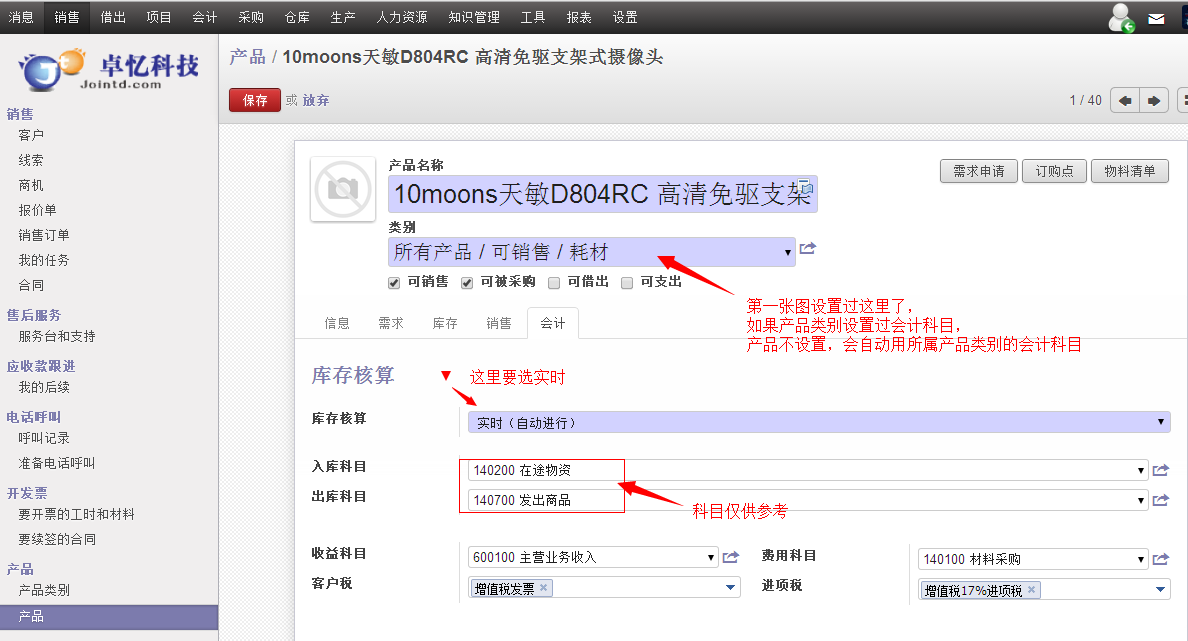Click the product image placeholder camera icon
1188x641 pixels.
pyautogui.click(x=343, y=189)
